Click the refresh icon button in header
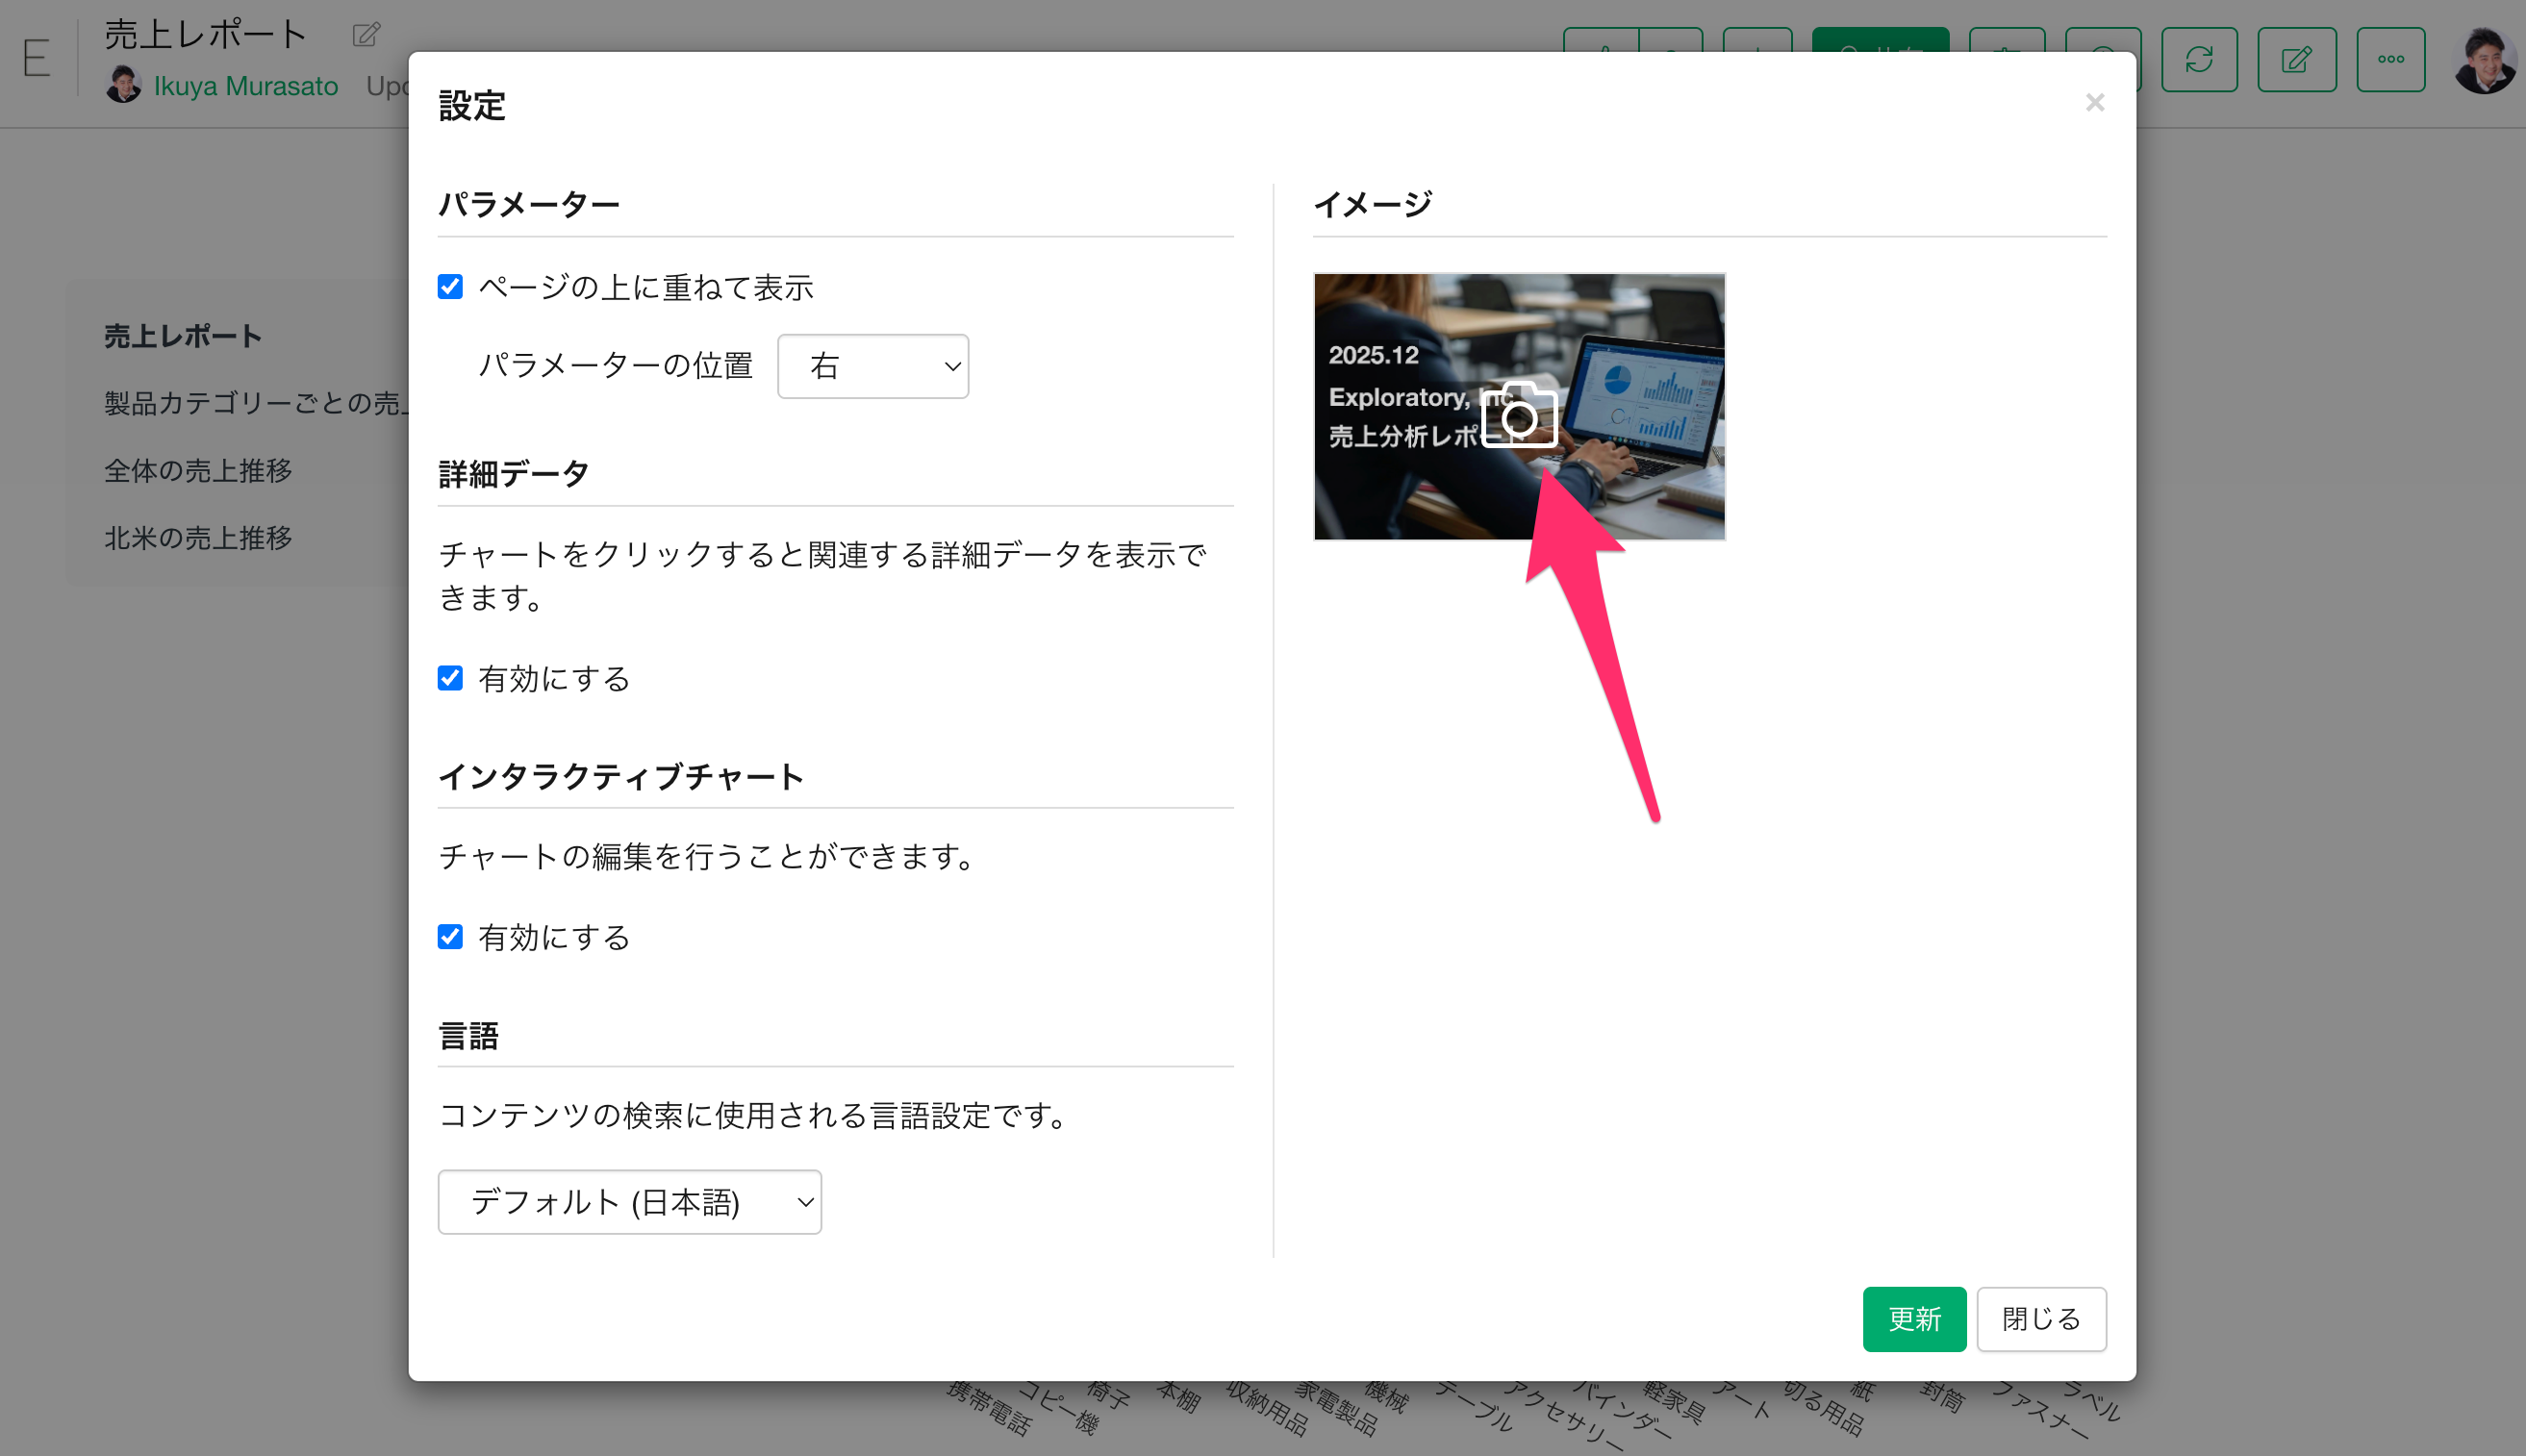This screenshot has width=2526, height=1456. [2198, 60]
